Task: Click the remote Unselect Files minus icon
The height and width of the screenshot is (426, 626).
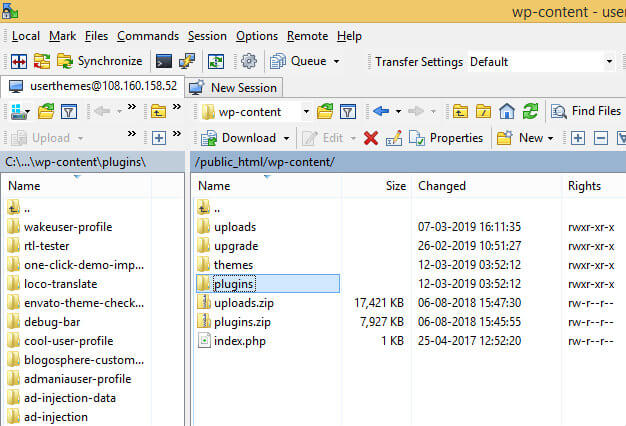Action: coord(601,138)
